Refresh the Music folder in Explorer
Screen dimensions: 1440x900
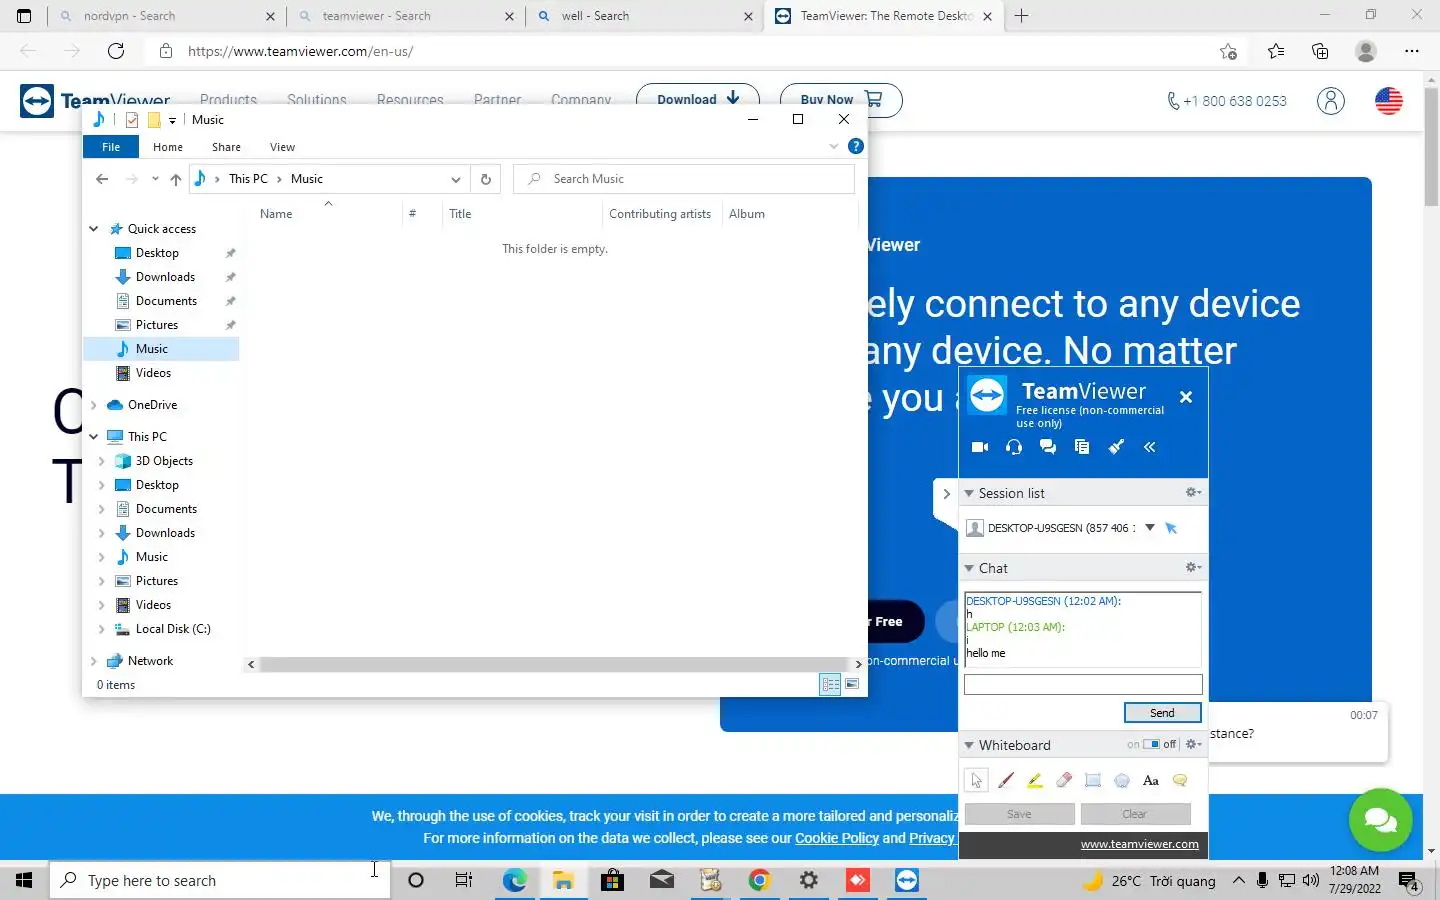click(486, 179)
